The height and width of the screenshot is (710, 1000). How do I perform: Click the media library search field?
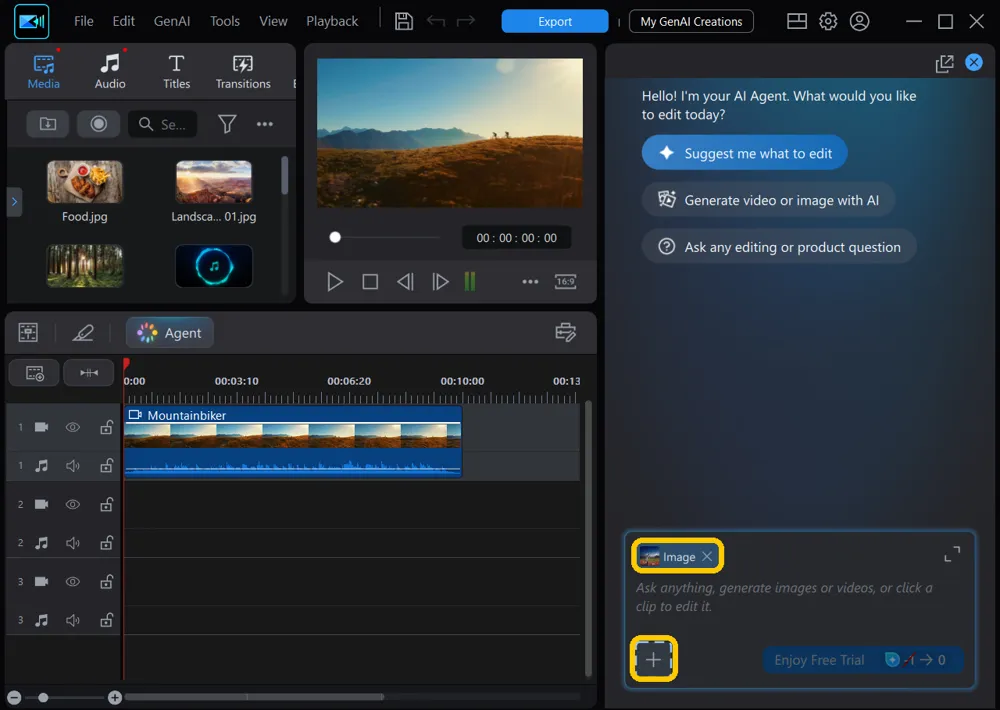coord(163,124)
